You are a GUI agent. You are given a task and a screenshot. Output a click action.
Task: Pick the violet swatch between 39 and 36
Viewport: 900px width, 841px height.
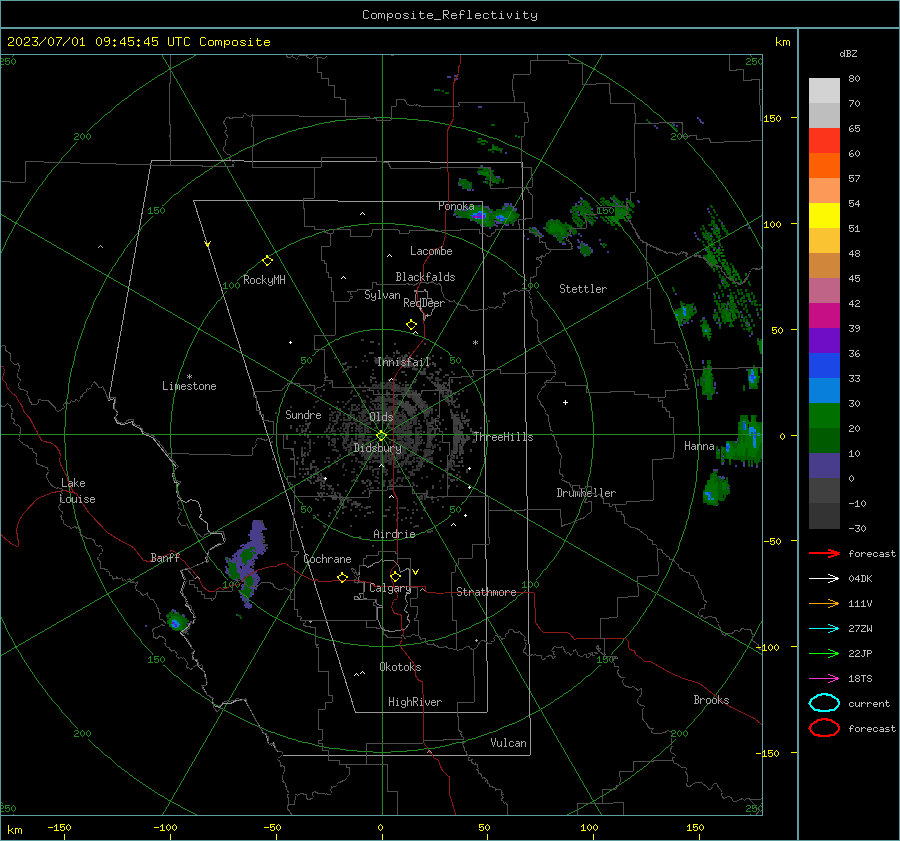point(824,340)
